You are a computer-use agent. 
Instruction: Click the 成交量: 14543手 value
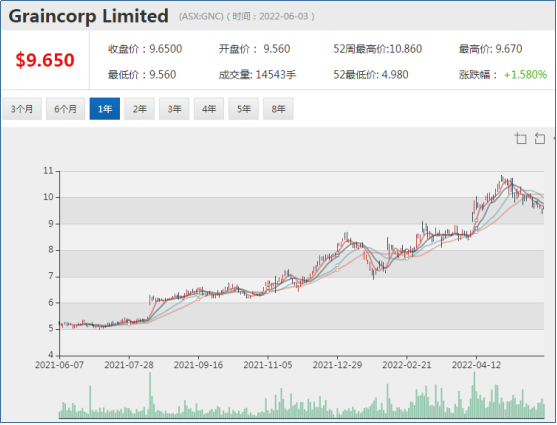258,75
